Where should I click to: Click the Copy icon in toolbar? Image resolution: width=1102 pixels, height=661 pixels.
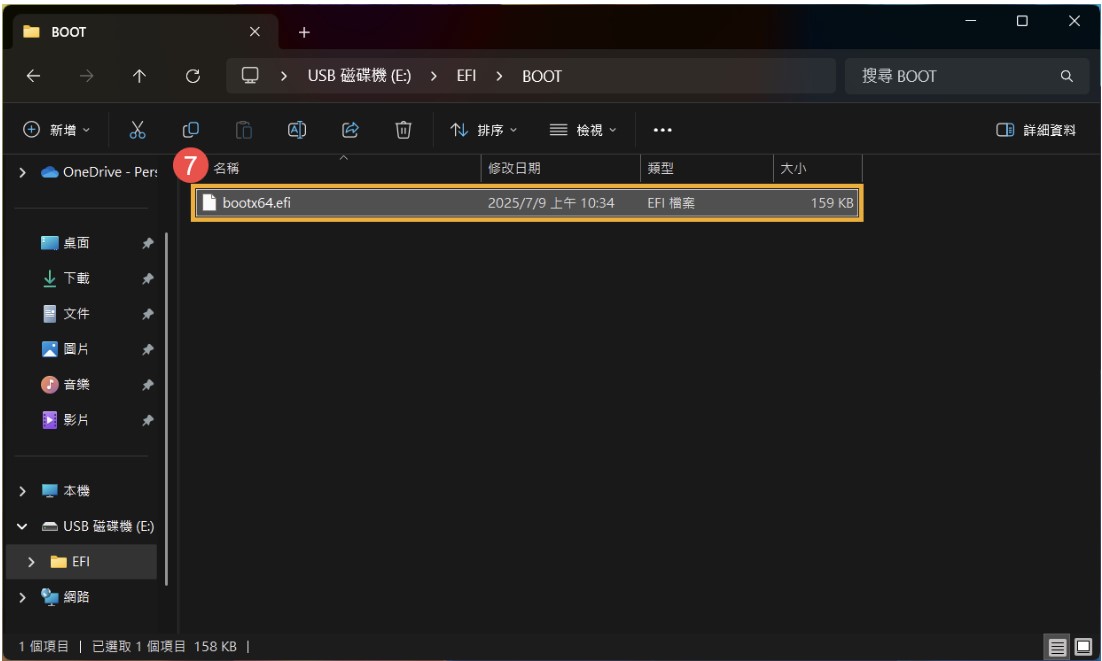coord(191,130)
